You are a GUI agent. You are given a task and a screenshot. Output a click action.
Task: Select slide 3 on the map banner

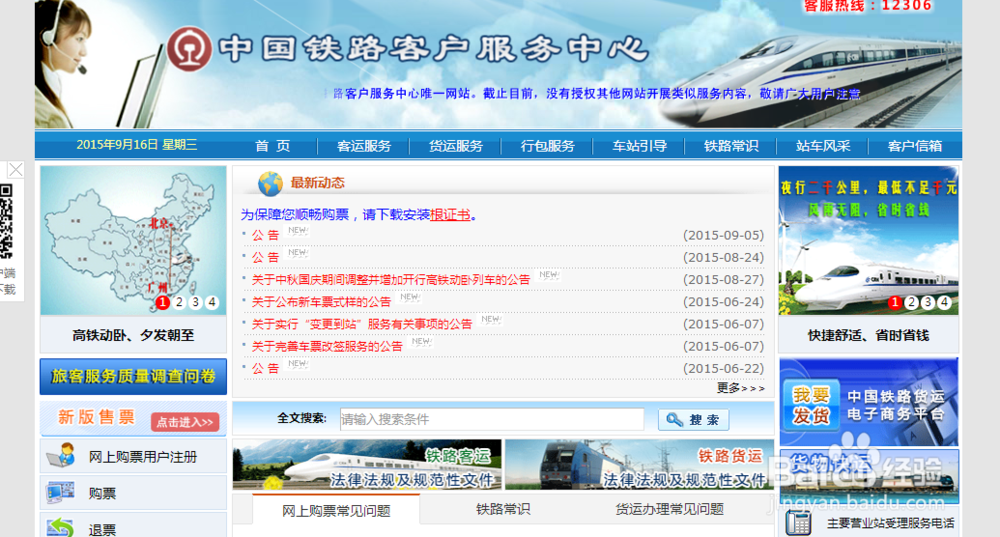click(196, 302)
